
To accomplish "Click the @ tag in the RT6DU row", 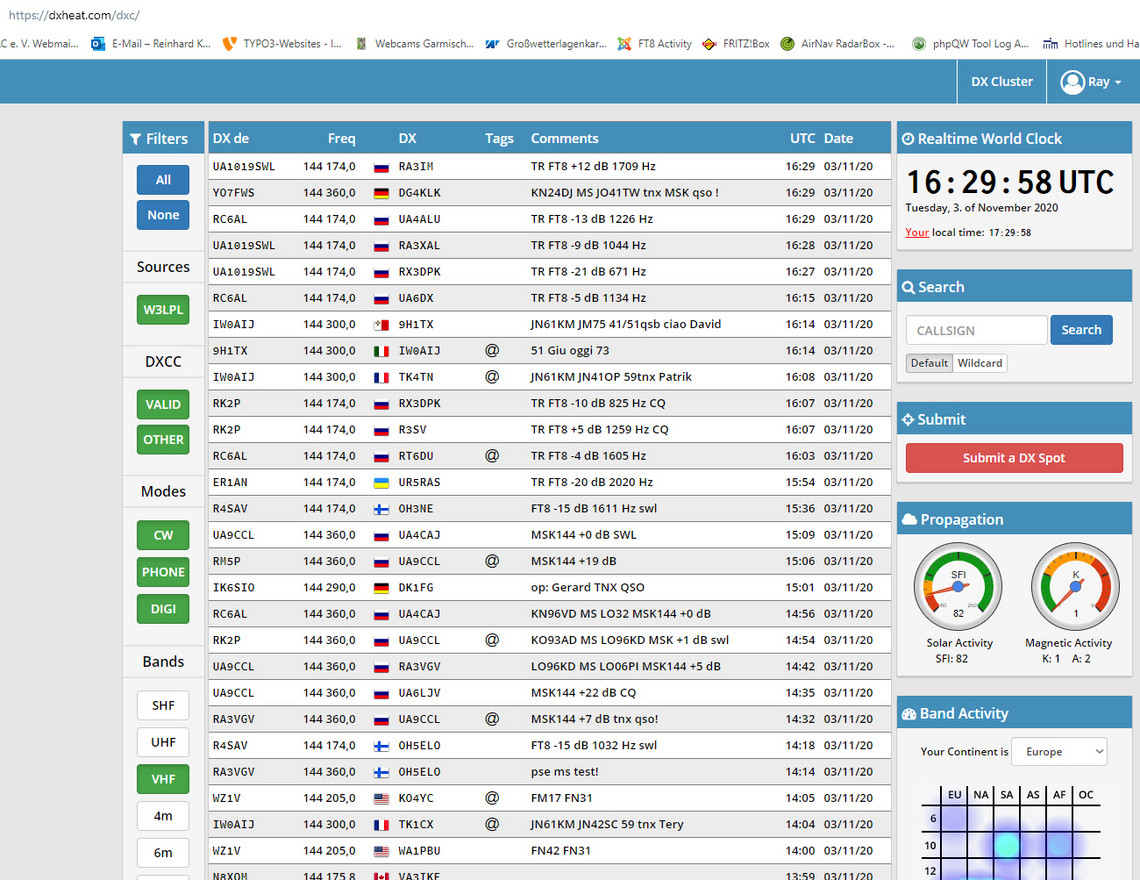I will [x=492, y=456].
